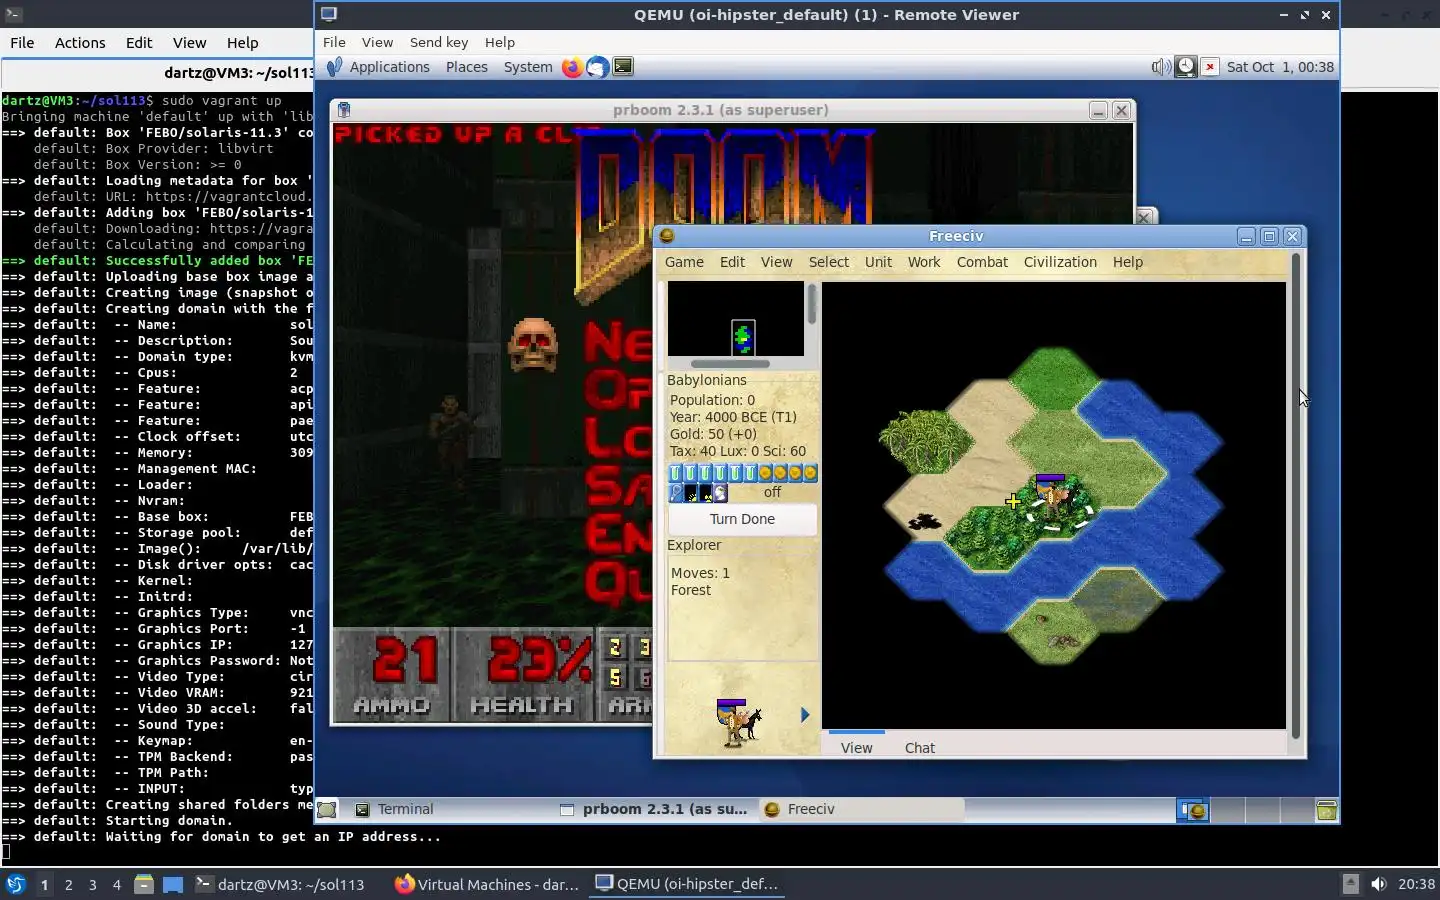This screenshot has height=900, width=1440.
Task: Click the host tray notification icon
Action: [1350, 884]
